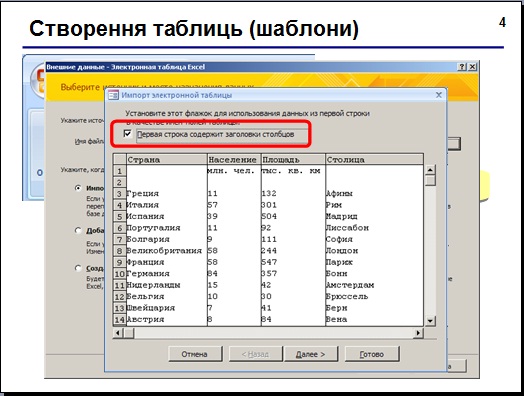Select row header number 5 (Испания)
The height and width of the screenshot is (396, 524).
(119, 217)
